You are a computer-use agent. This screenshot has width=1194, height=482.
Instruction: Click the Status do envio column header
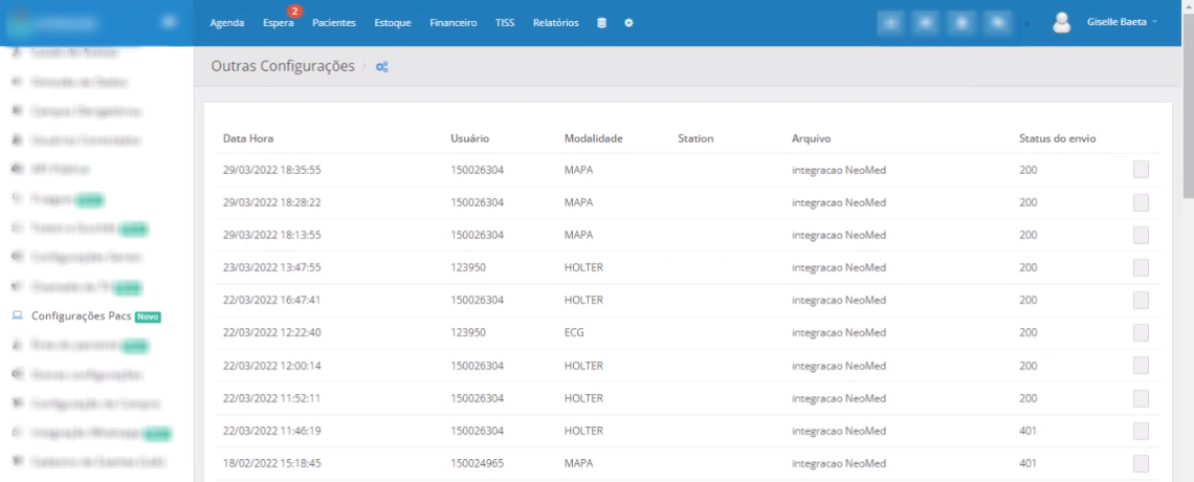click(1058, 139)
